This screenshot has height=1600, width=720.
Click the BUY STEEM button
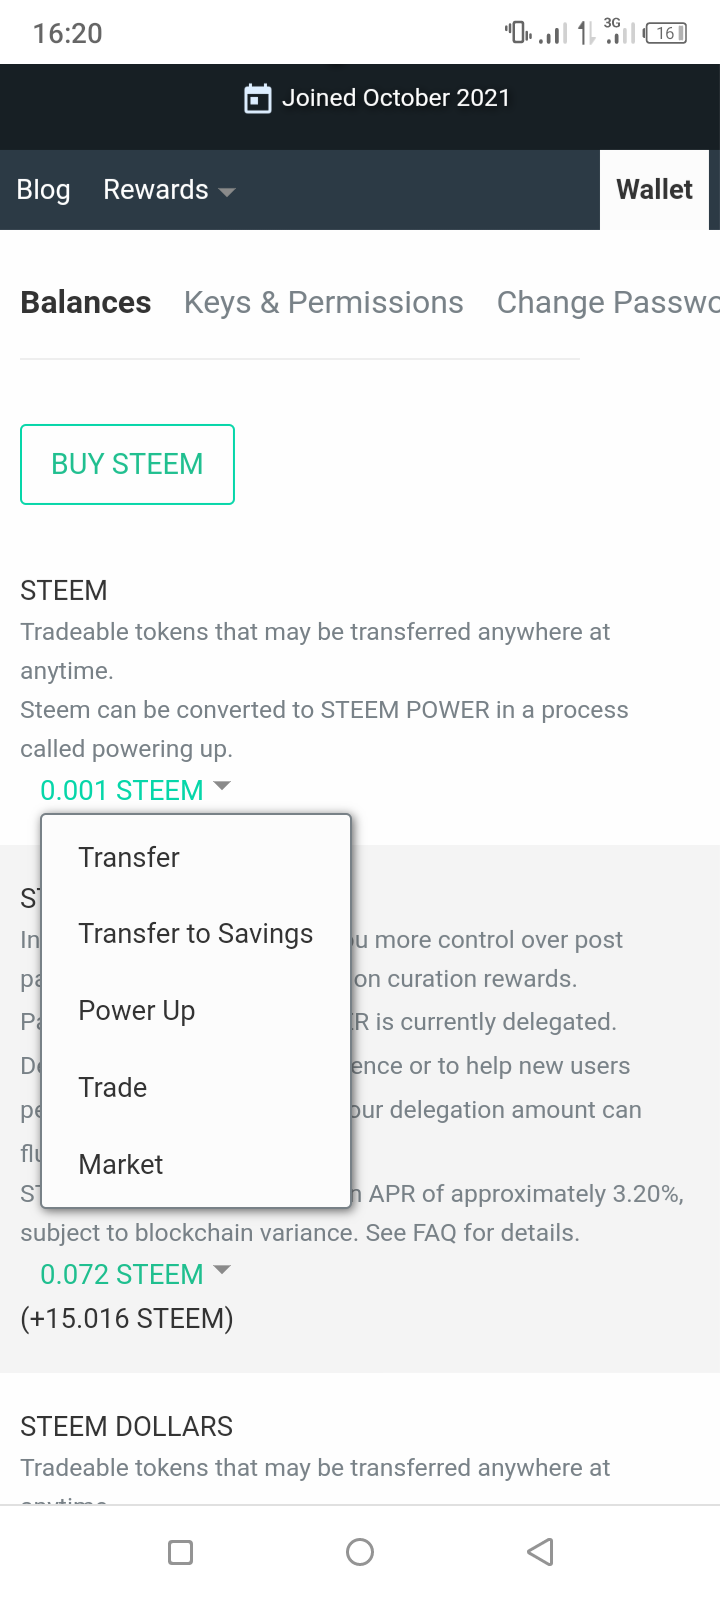[x=127, y=464]
